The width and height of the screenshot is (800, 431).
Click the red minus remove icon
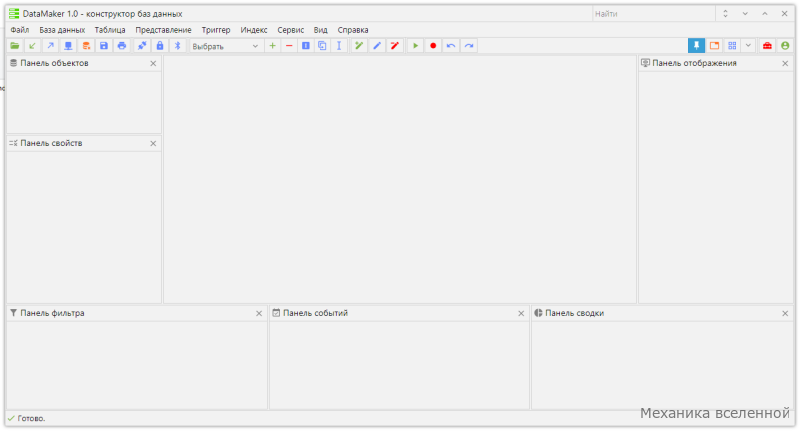pos(289,46)
